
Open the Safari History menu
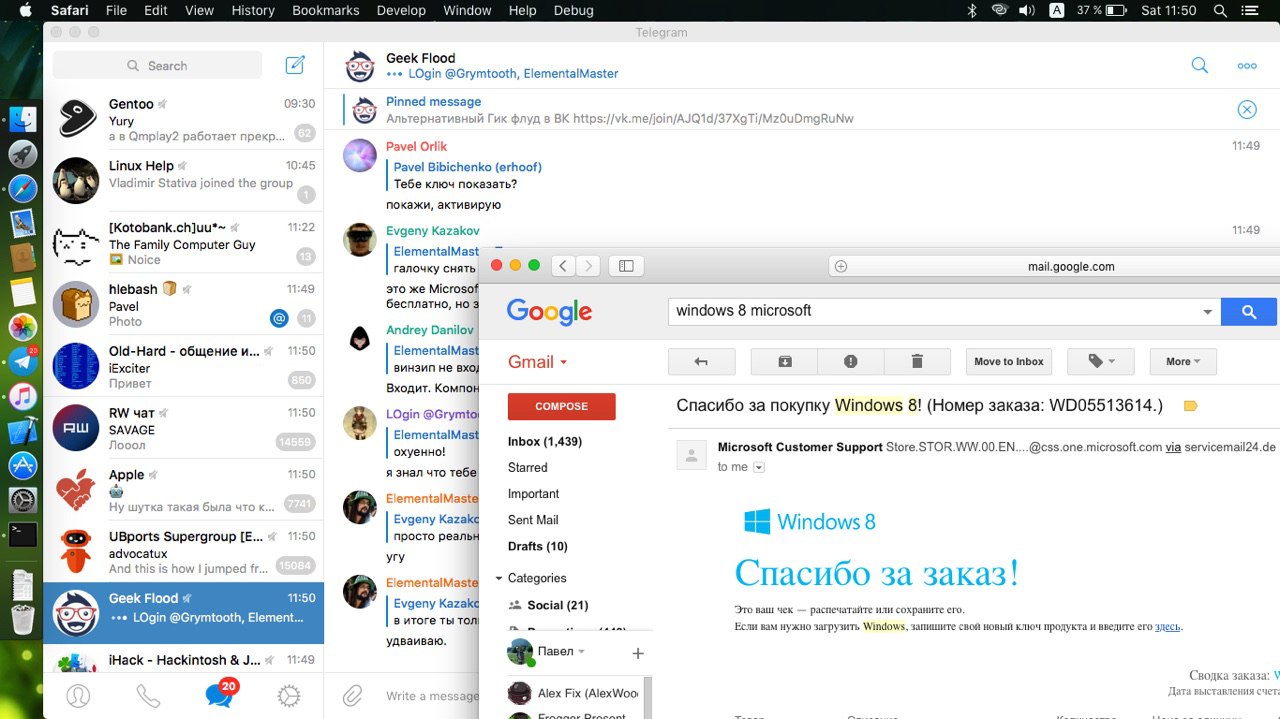253,10
